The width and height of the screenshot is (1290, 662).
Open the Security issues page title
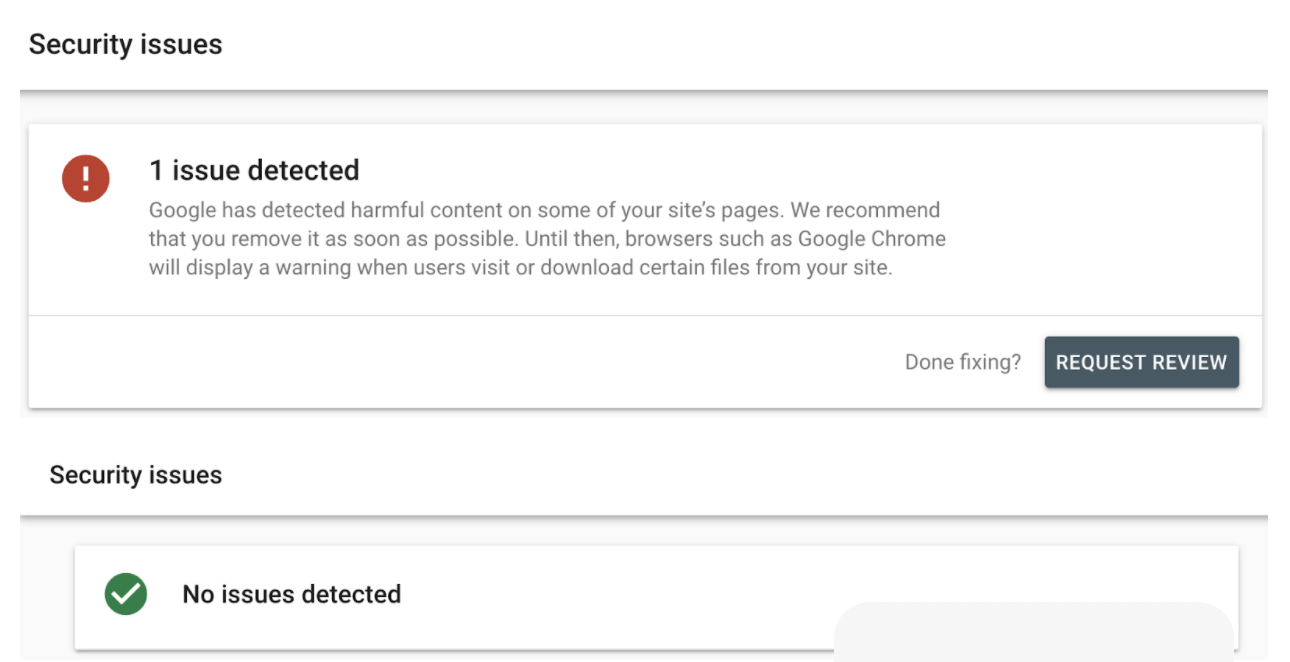[125, 43]
